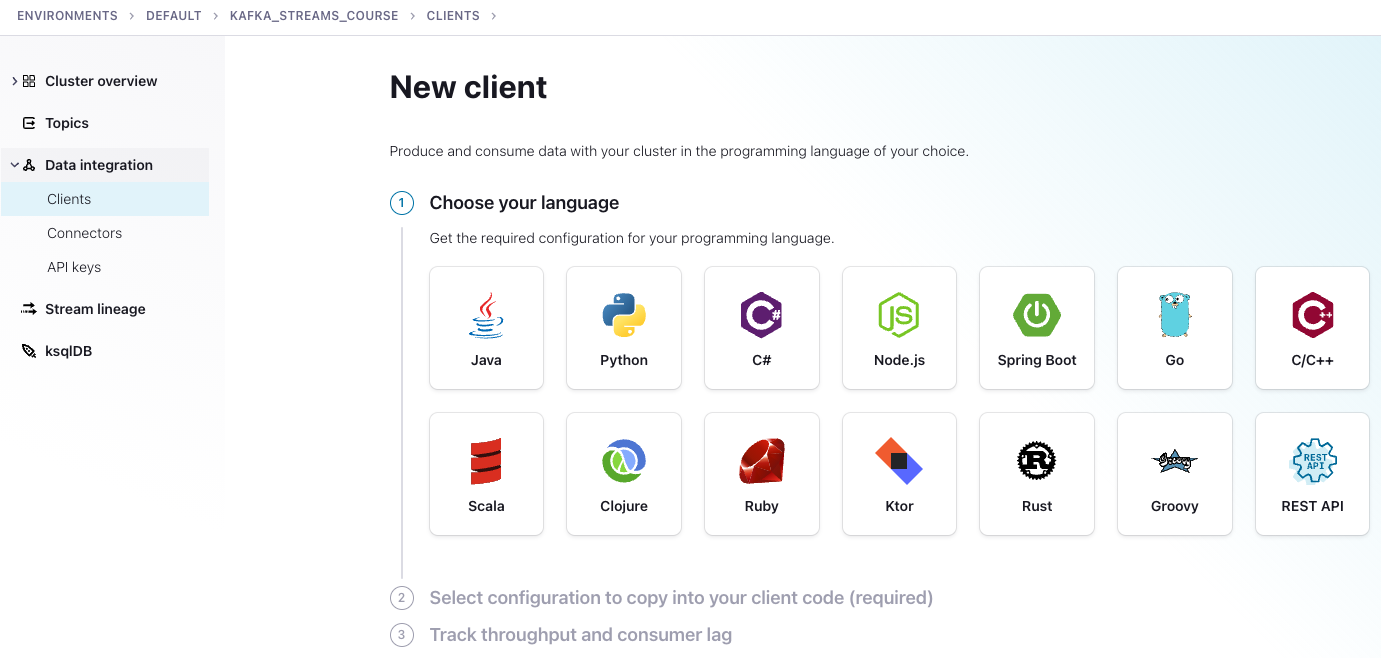Image resolution: width=1381 pixels, height=658 pixels.
Task: Select the Go gopher icon
Action: pos(1175,315)
